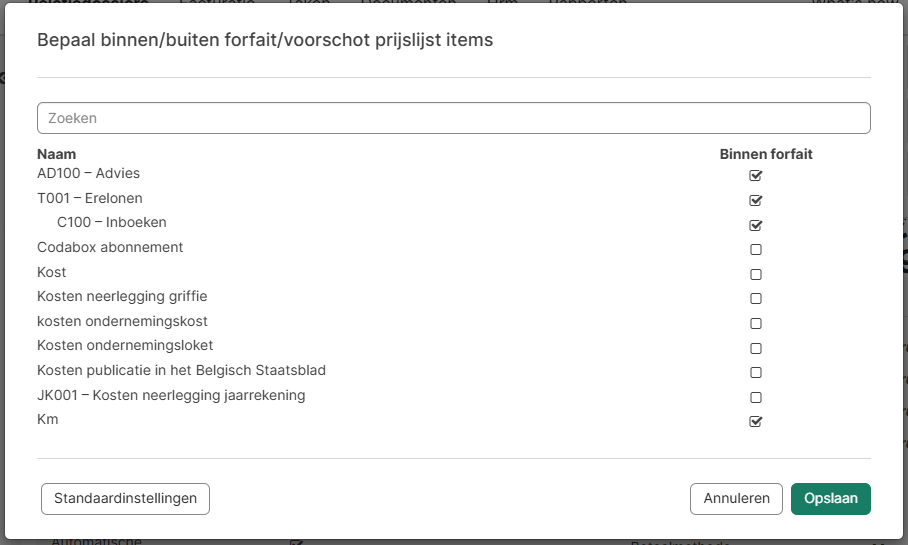Select the C100 – Inboeken child item

coord(112,222)
